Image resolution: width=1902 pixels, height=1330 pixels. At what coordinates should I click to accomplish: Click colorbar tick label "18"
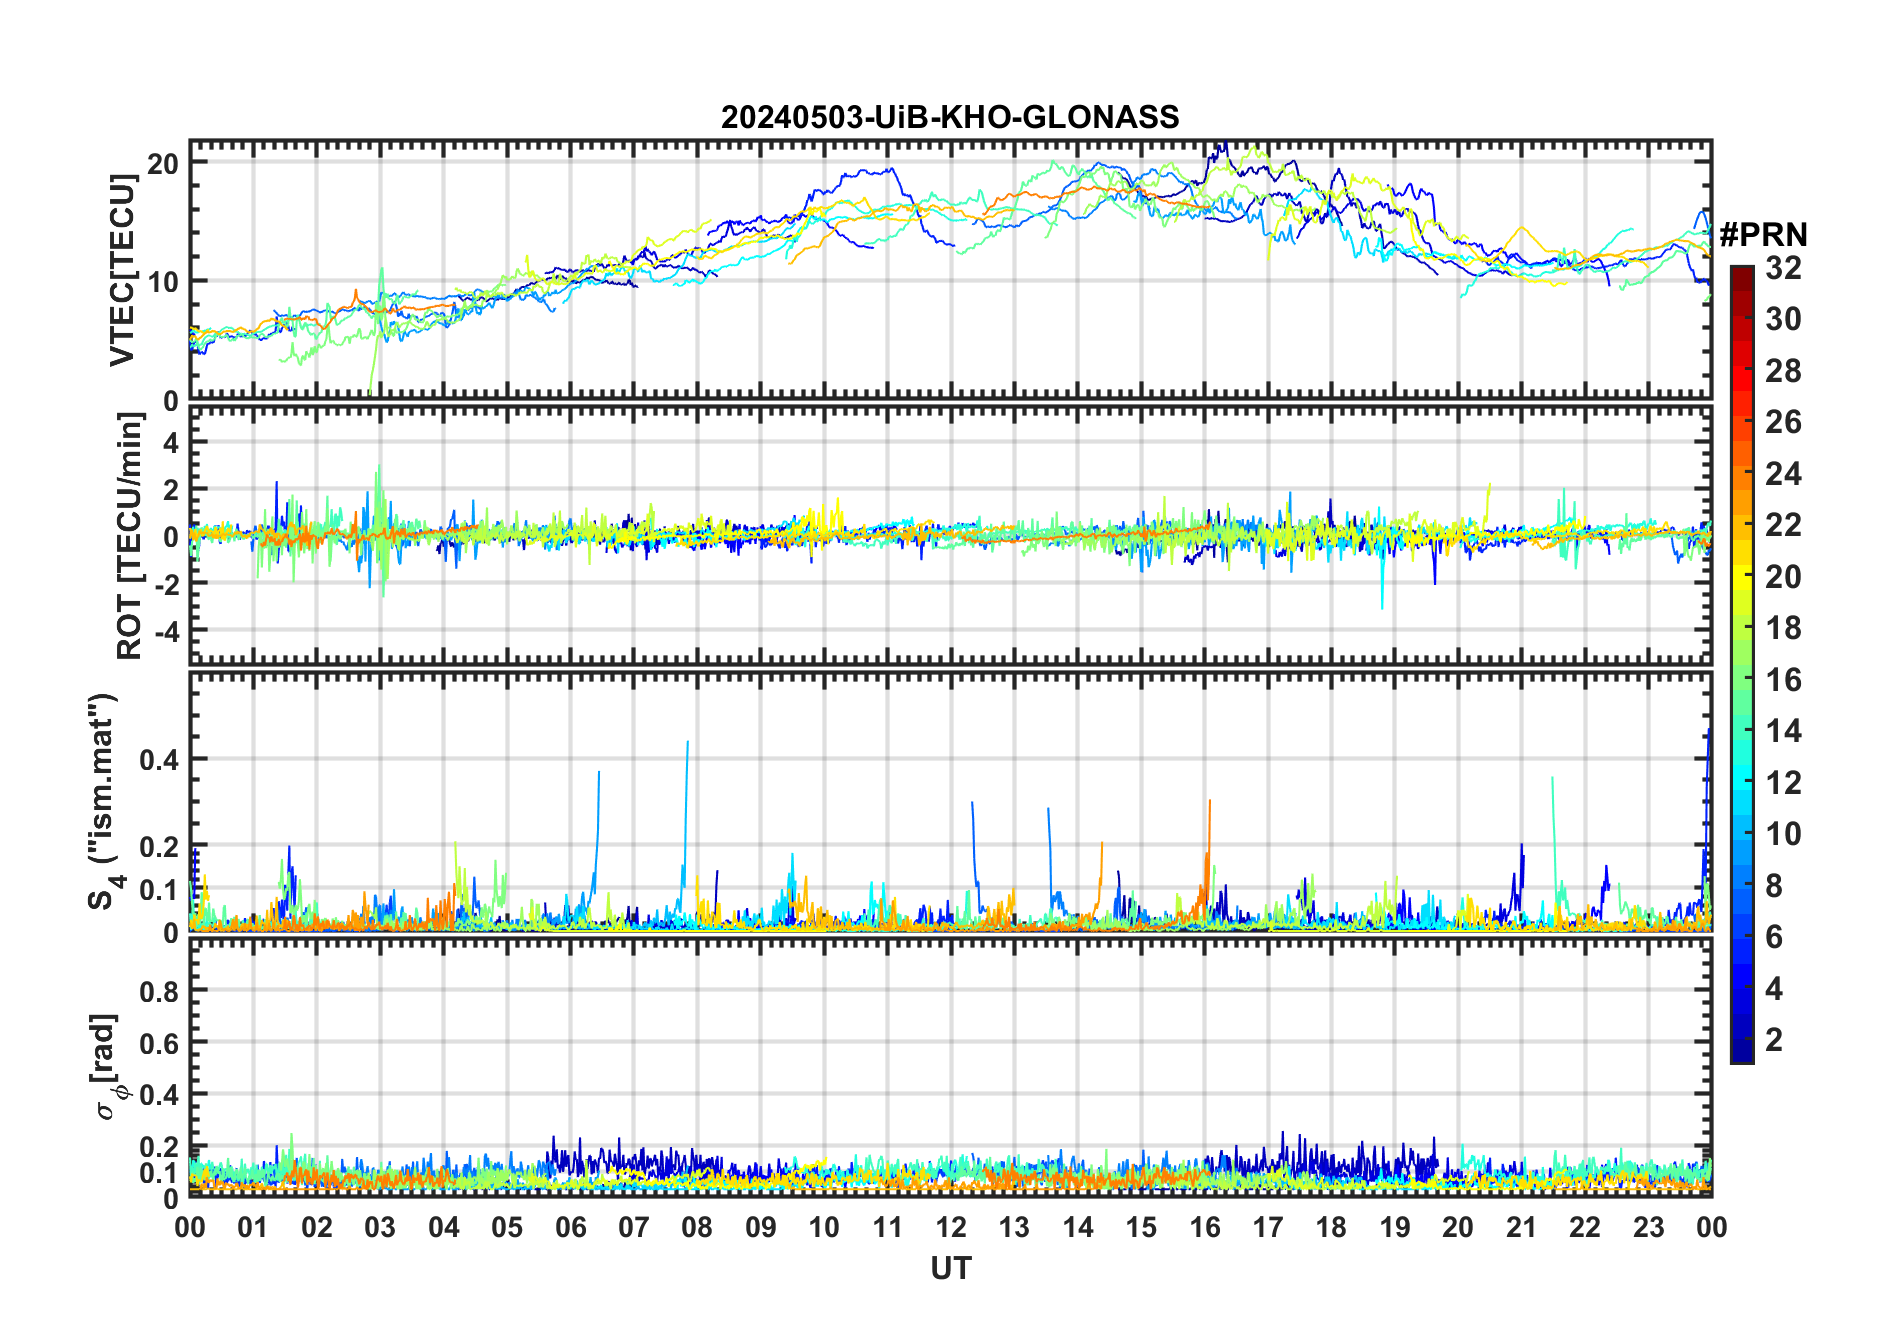coord(1783,628)
